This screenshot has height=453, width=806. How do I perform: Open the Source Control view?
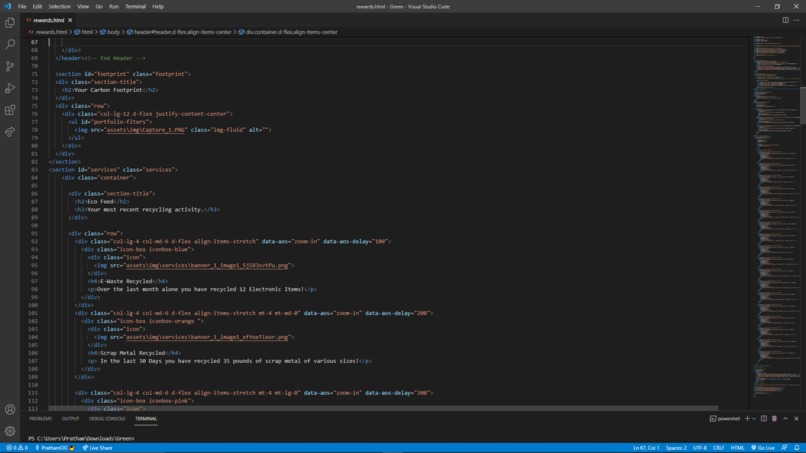tap(10, 66)
